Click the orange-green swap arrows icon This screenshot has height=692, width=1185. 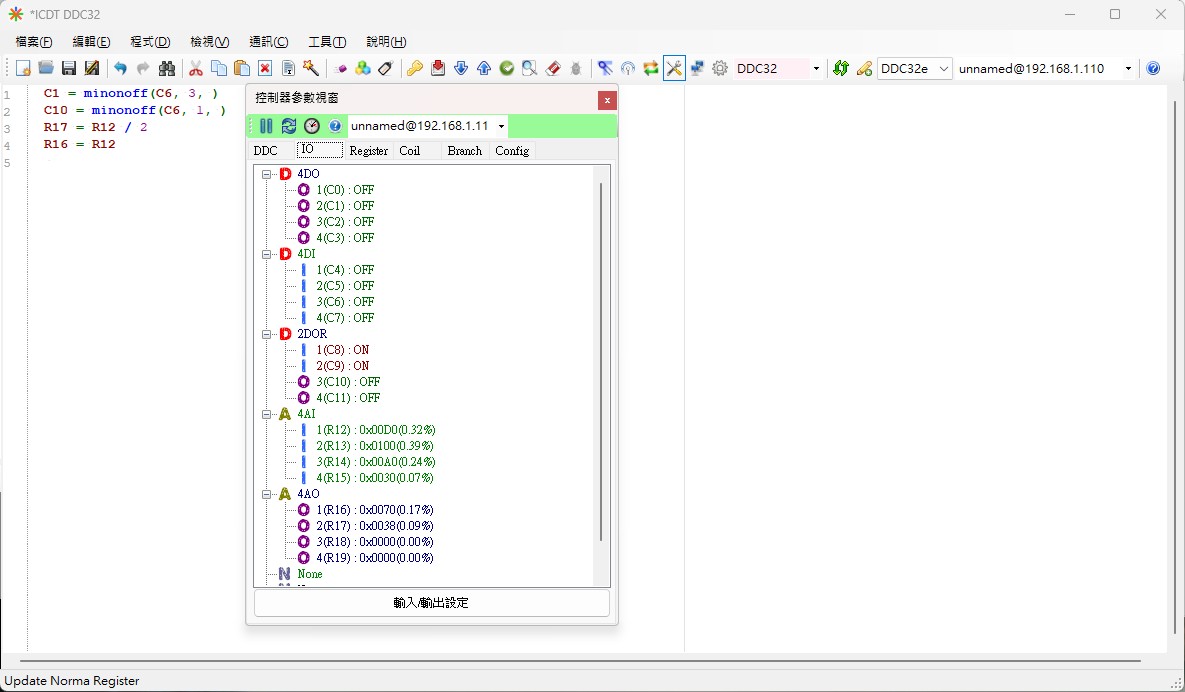[x=651, y=68]
